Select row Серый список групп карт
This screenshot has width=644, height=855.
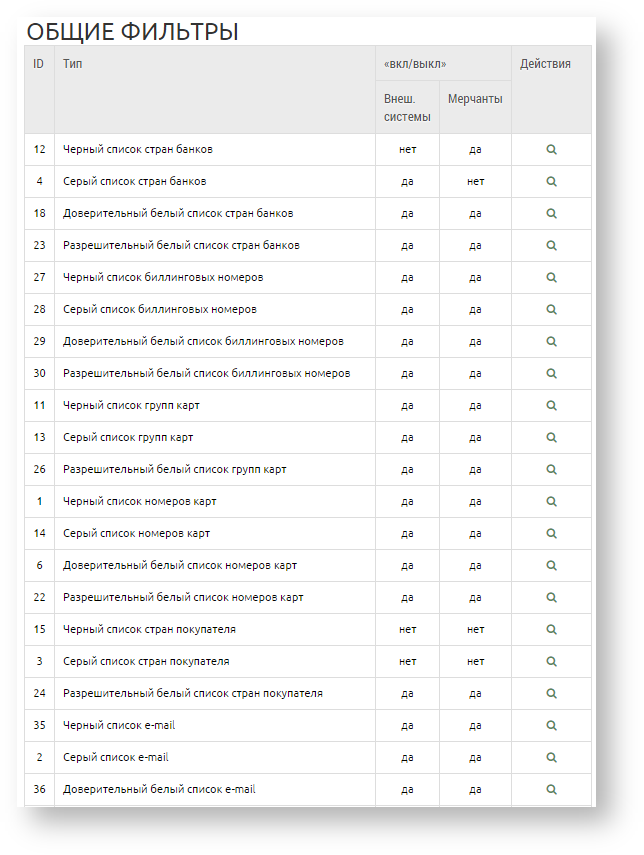[128, 438]
